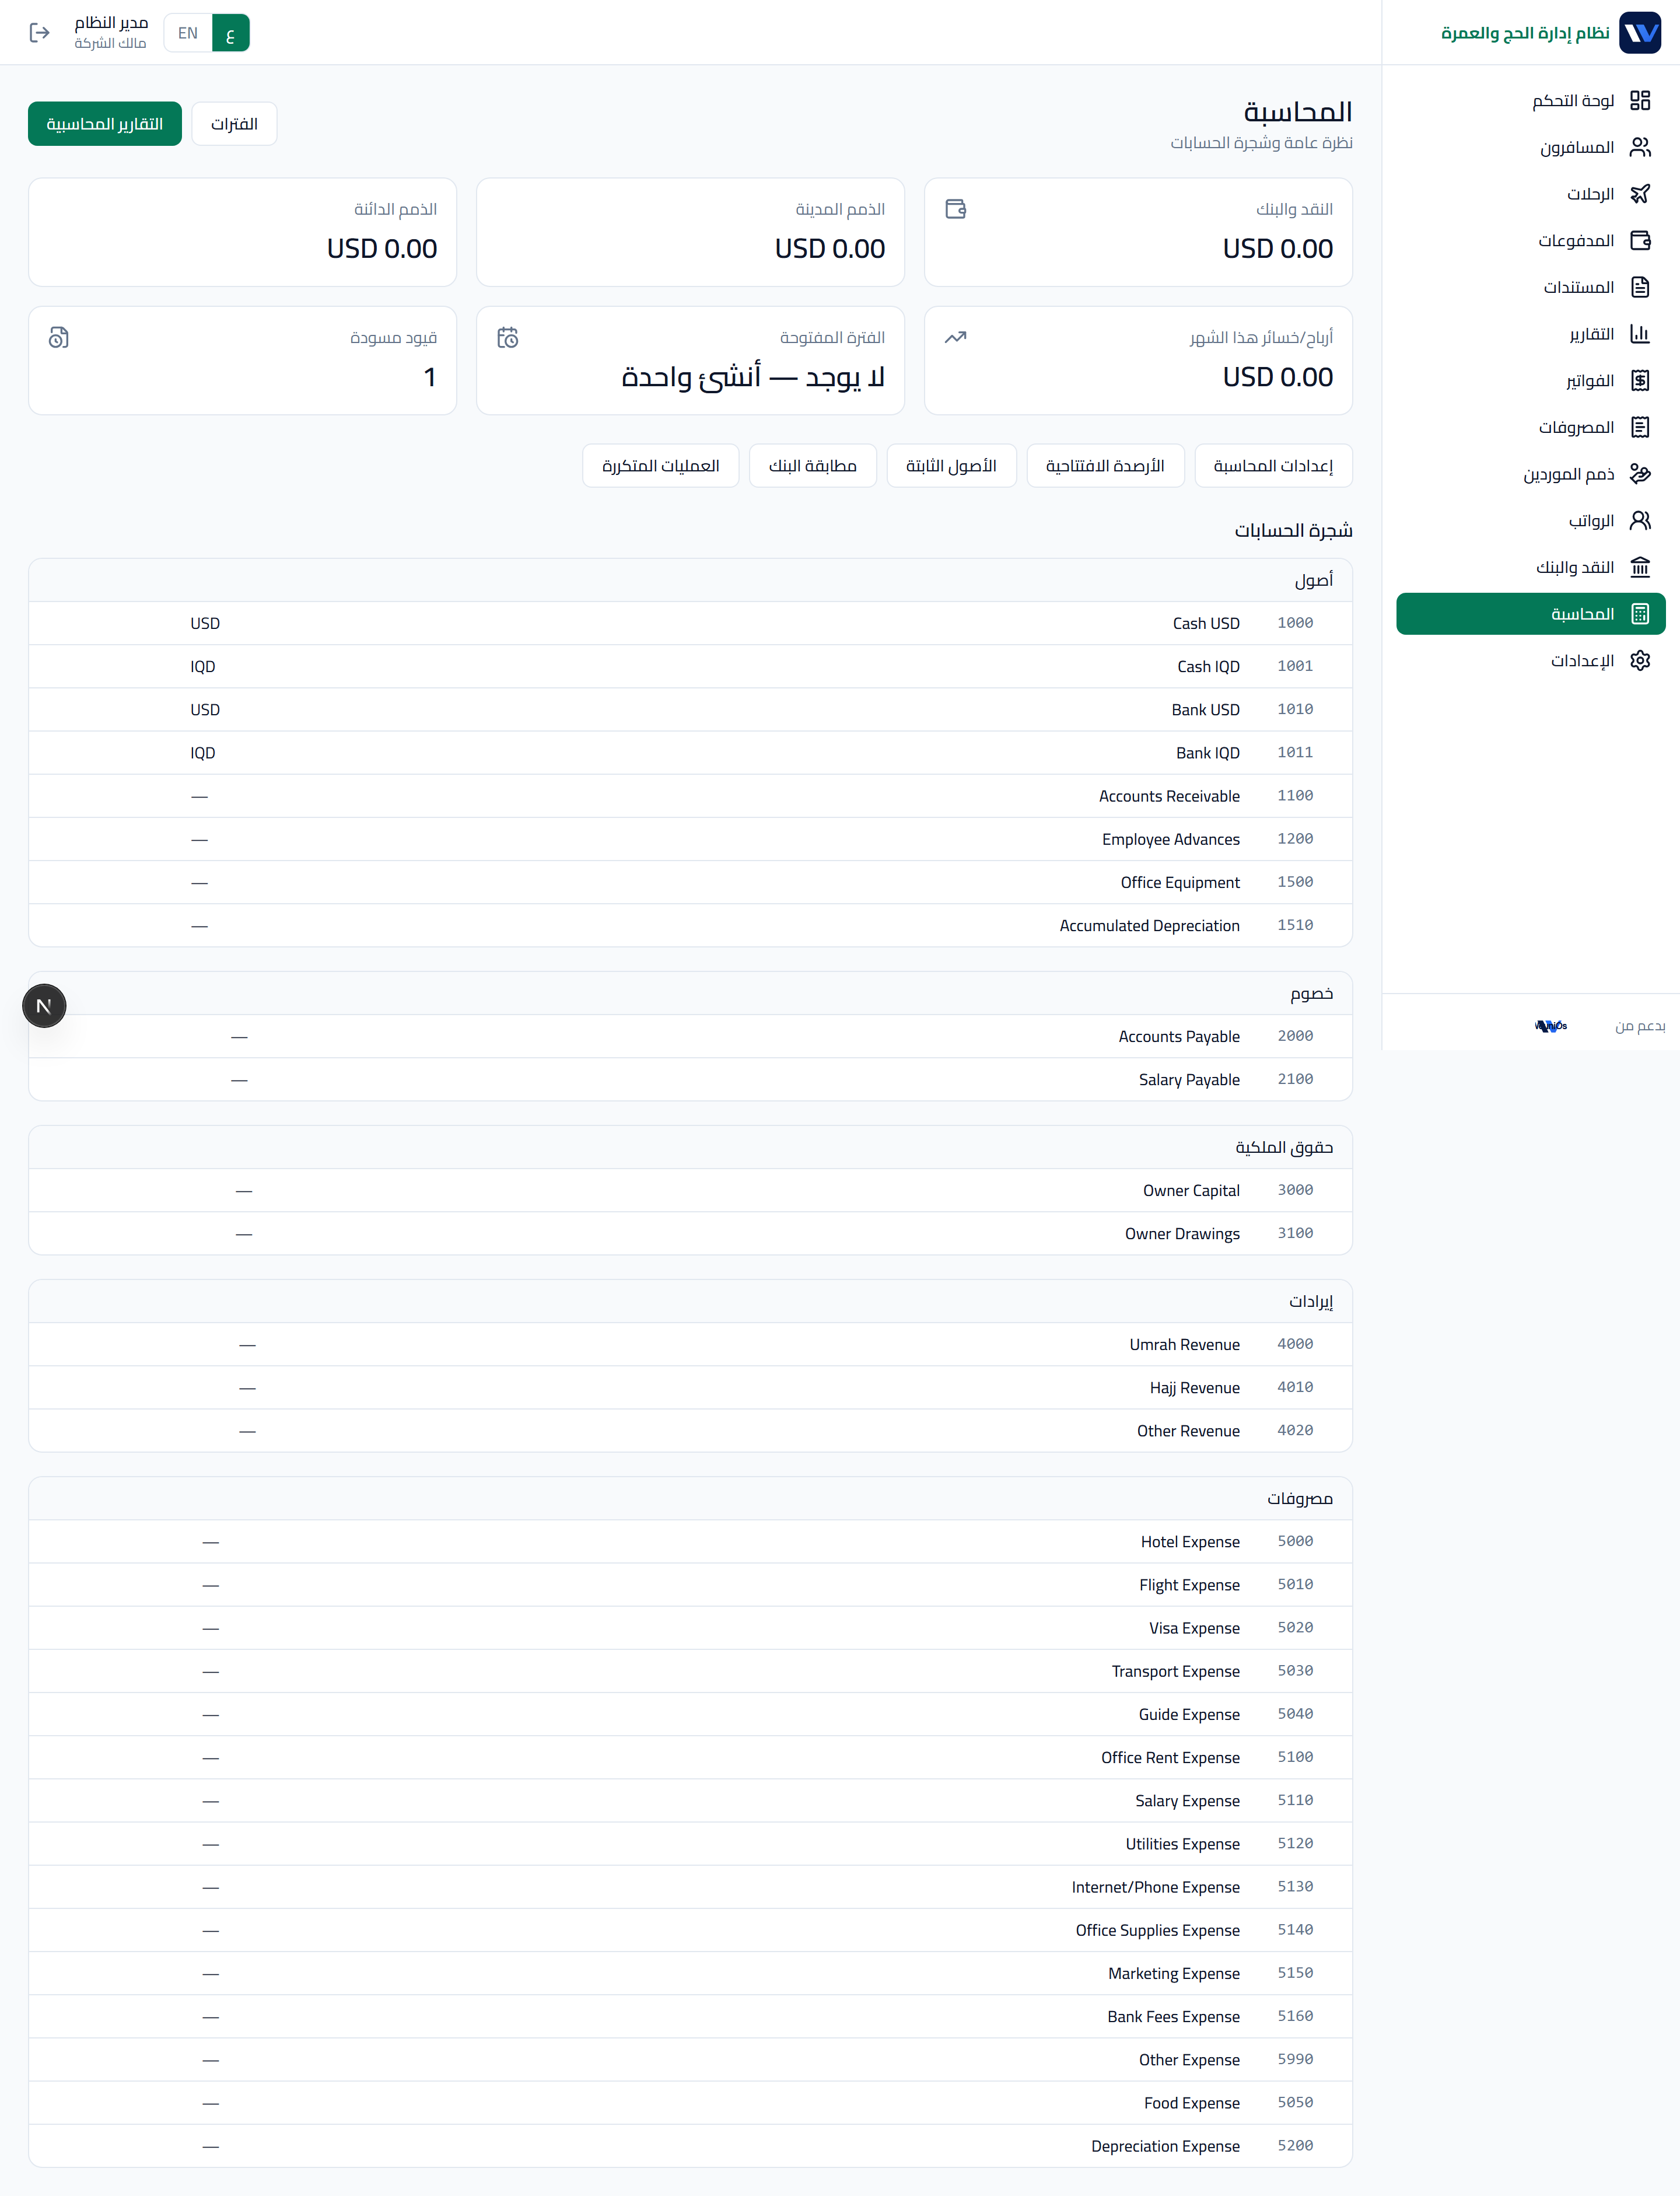Open the payments wallet icon in the sidebar

pos(1639,240)
